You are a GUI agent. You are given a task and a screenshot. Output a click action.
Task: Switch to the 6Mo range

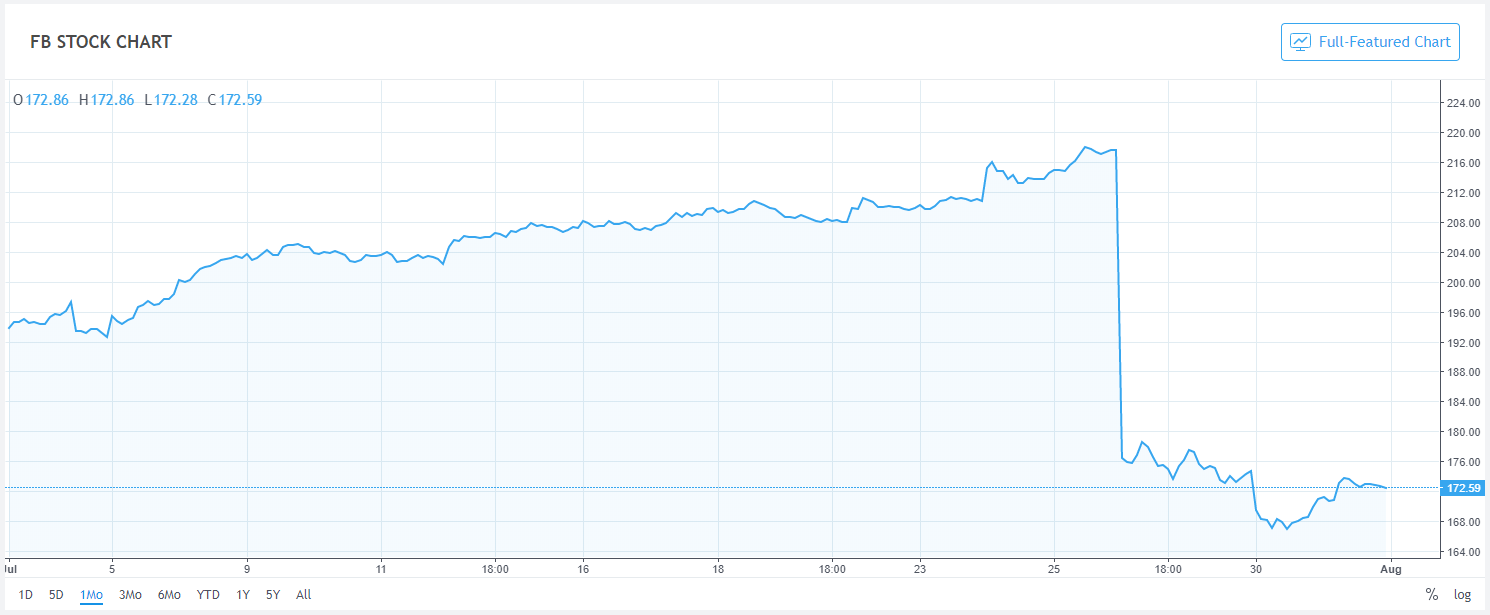click(x=169, y=595)
